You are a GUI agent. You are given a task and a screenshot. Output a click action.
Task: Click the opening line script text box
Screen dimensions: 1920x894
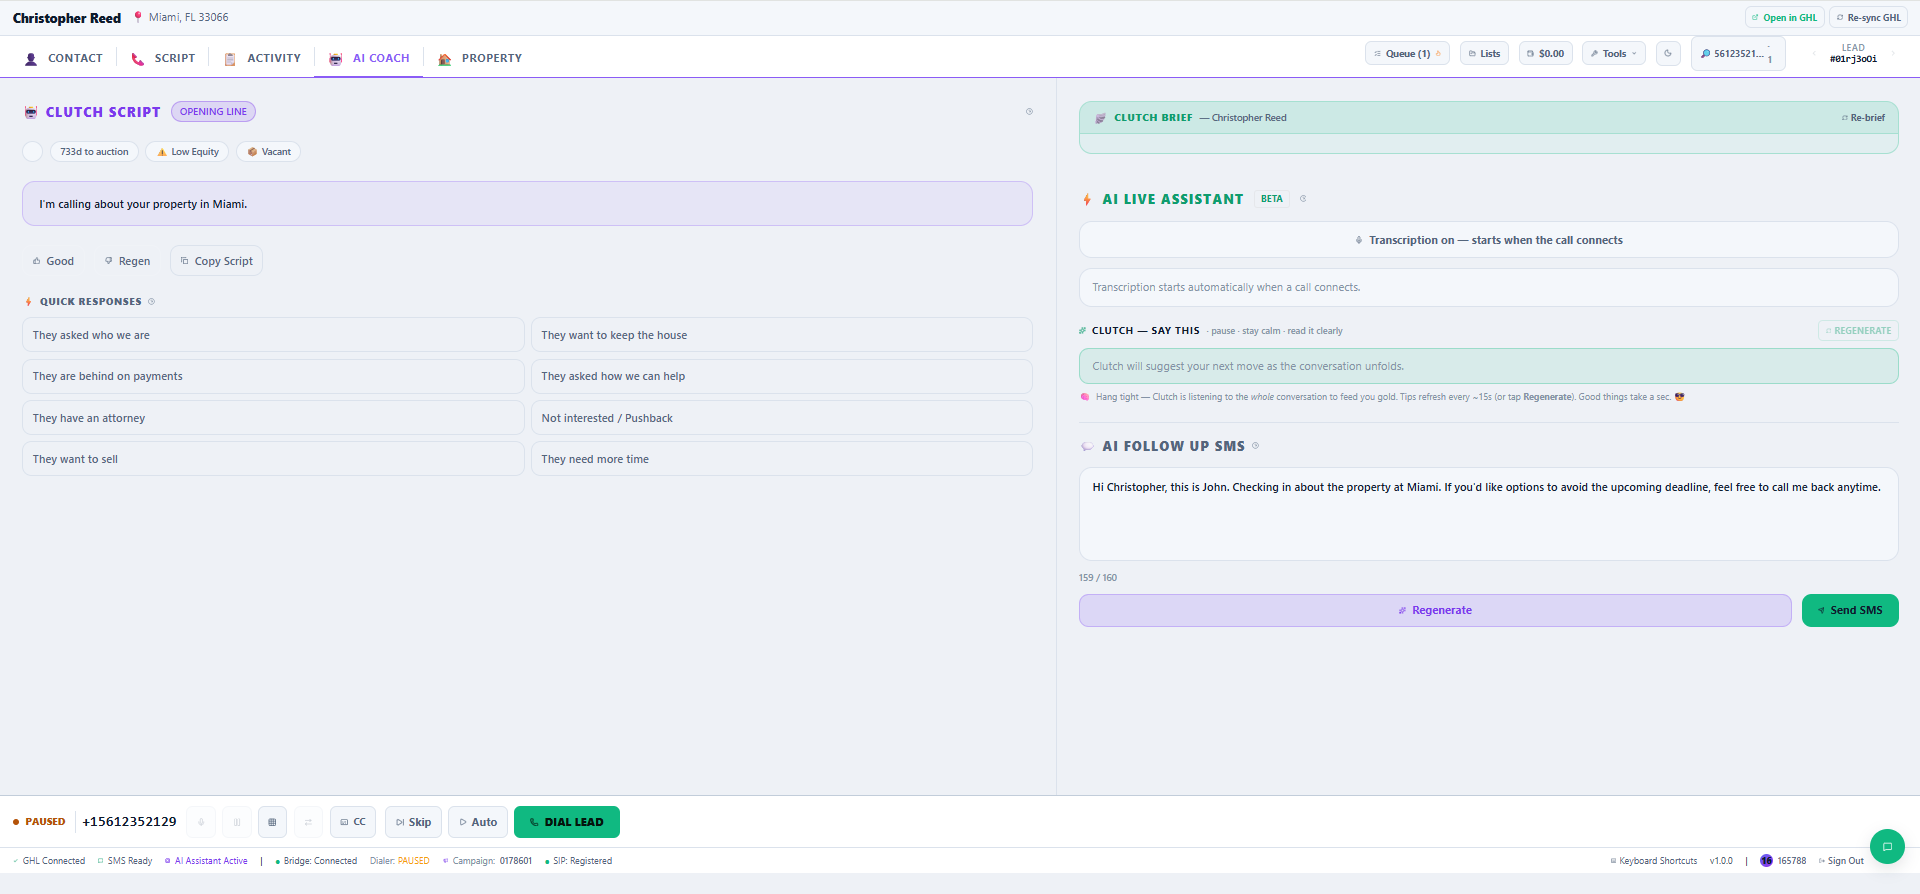(527, 204)
